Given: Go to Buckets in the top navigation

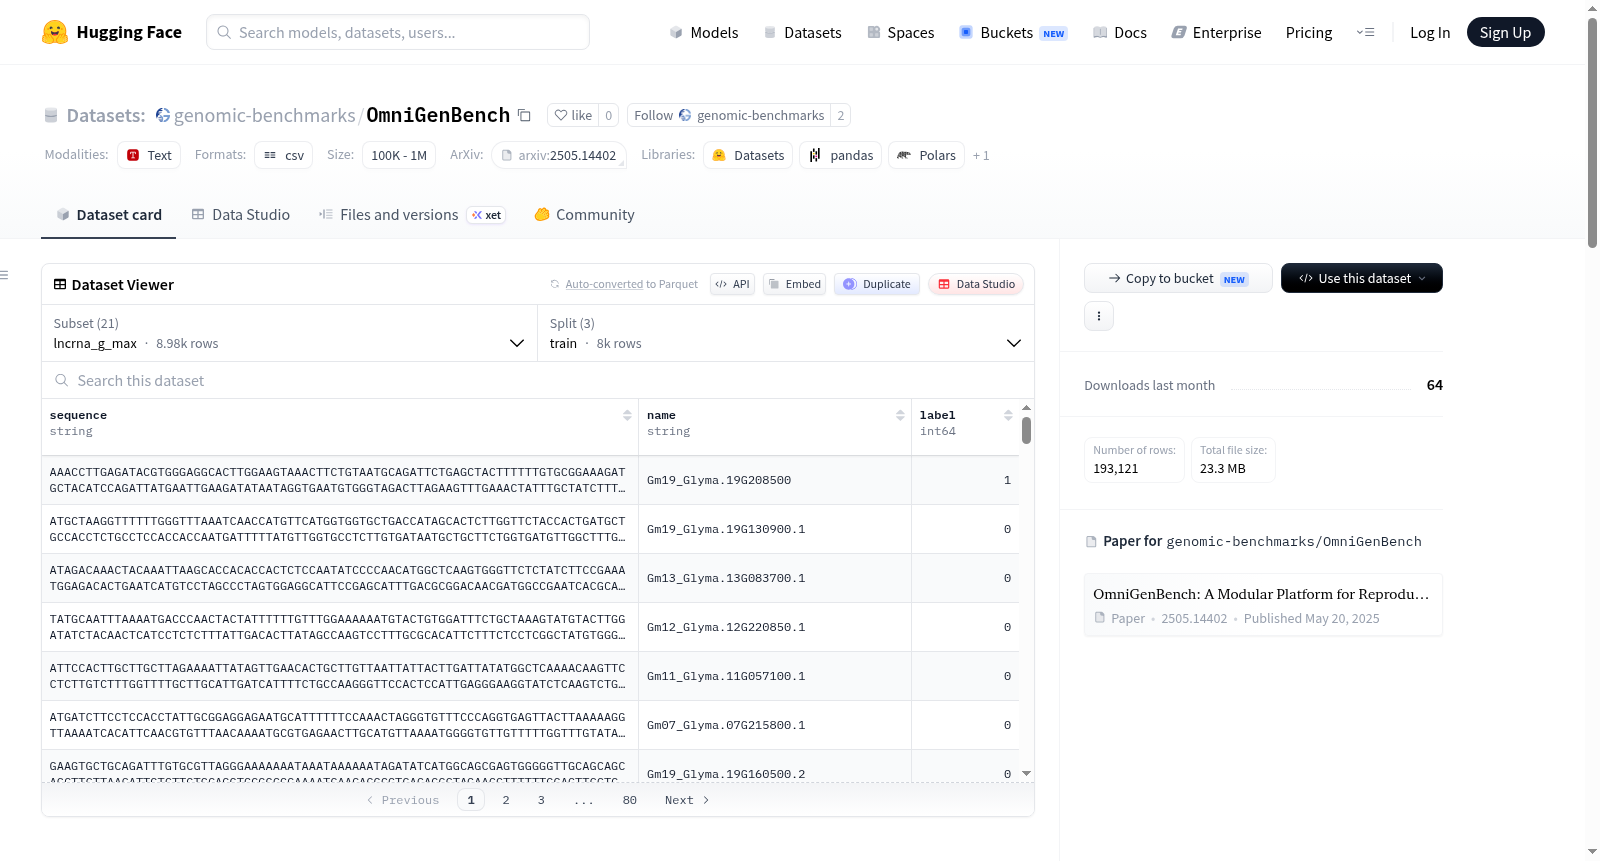Looking at the screenshot, I should pos(1013,32).
